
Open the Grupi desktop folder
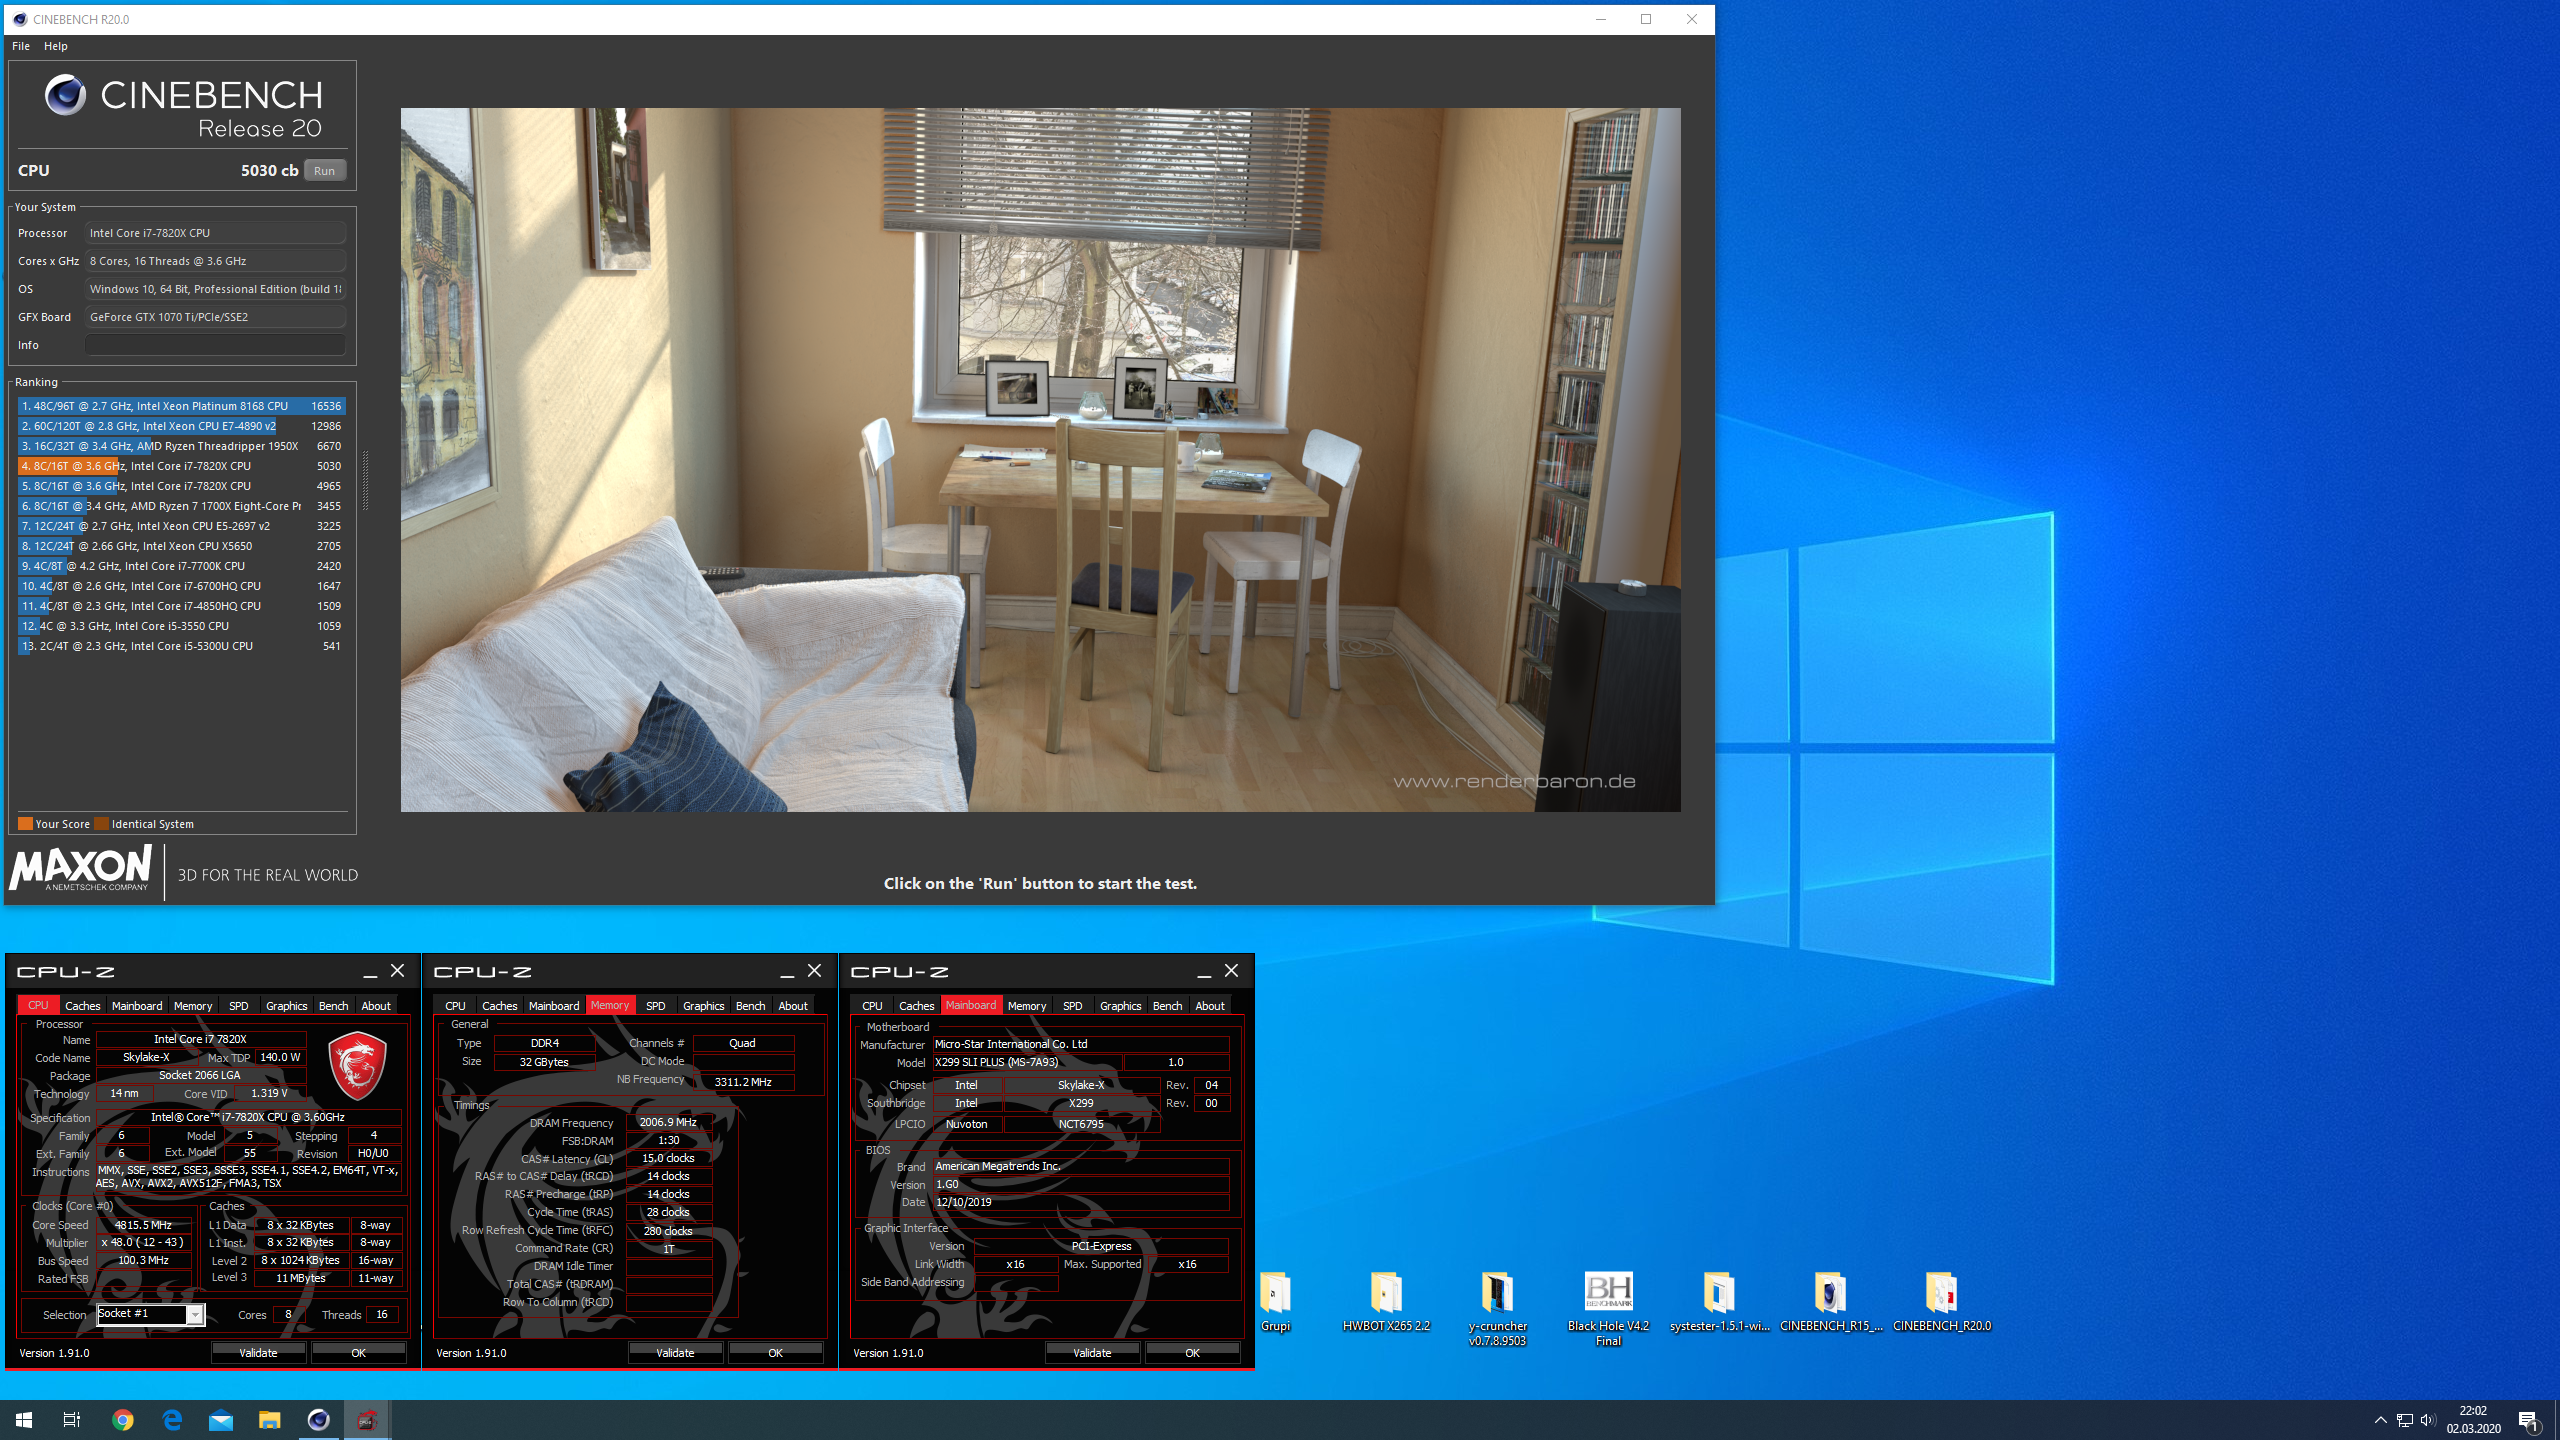pyautogui.click(x=1275, y=1301)
